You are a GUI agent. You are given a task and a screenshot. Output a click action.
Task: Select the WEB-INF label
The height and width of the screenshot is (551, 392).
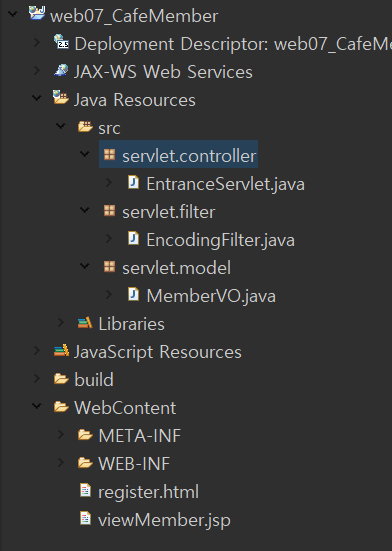point(134,464)
